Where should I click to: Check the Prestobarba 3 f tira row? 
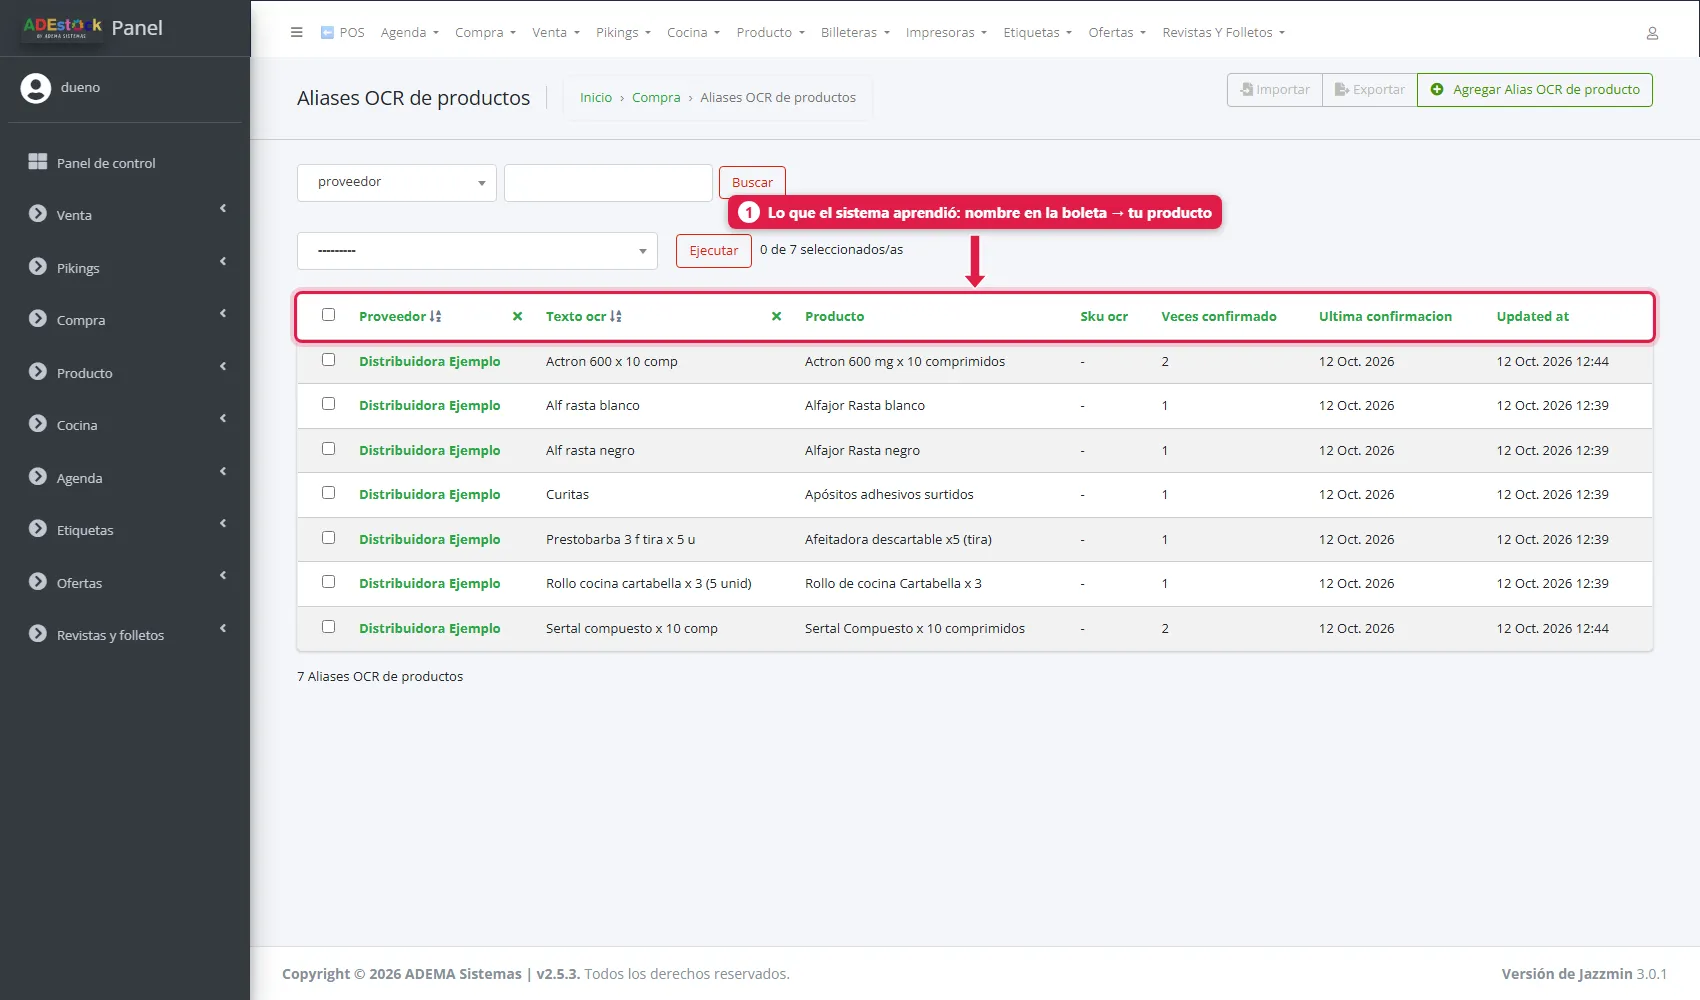(x=328, y=538)
